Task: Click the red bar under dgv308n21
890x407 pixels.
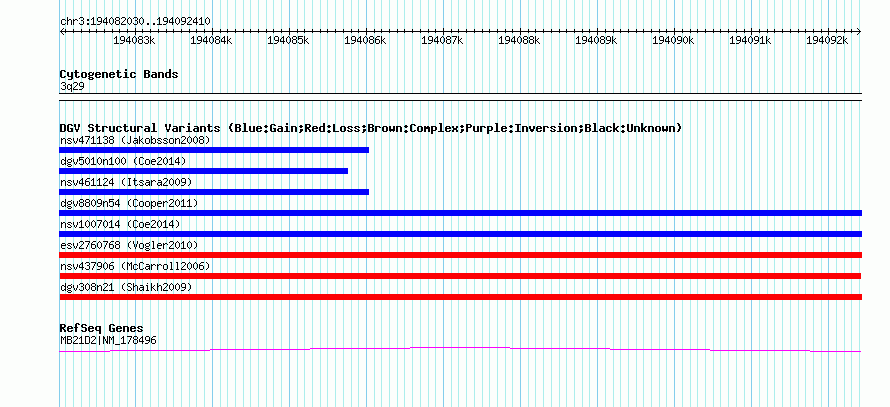Action: point(460,297)
